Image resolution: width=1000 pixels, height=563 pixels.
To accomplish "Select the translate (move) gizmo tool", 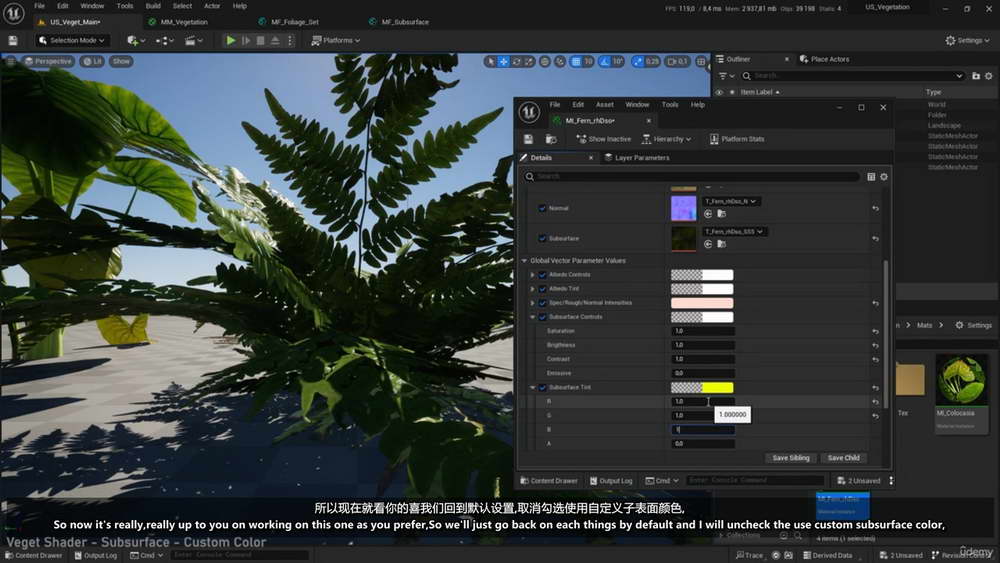I will (x=503, y=61).
